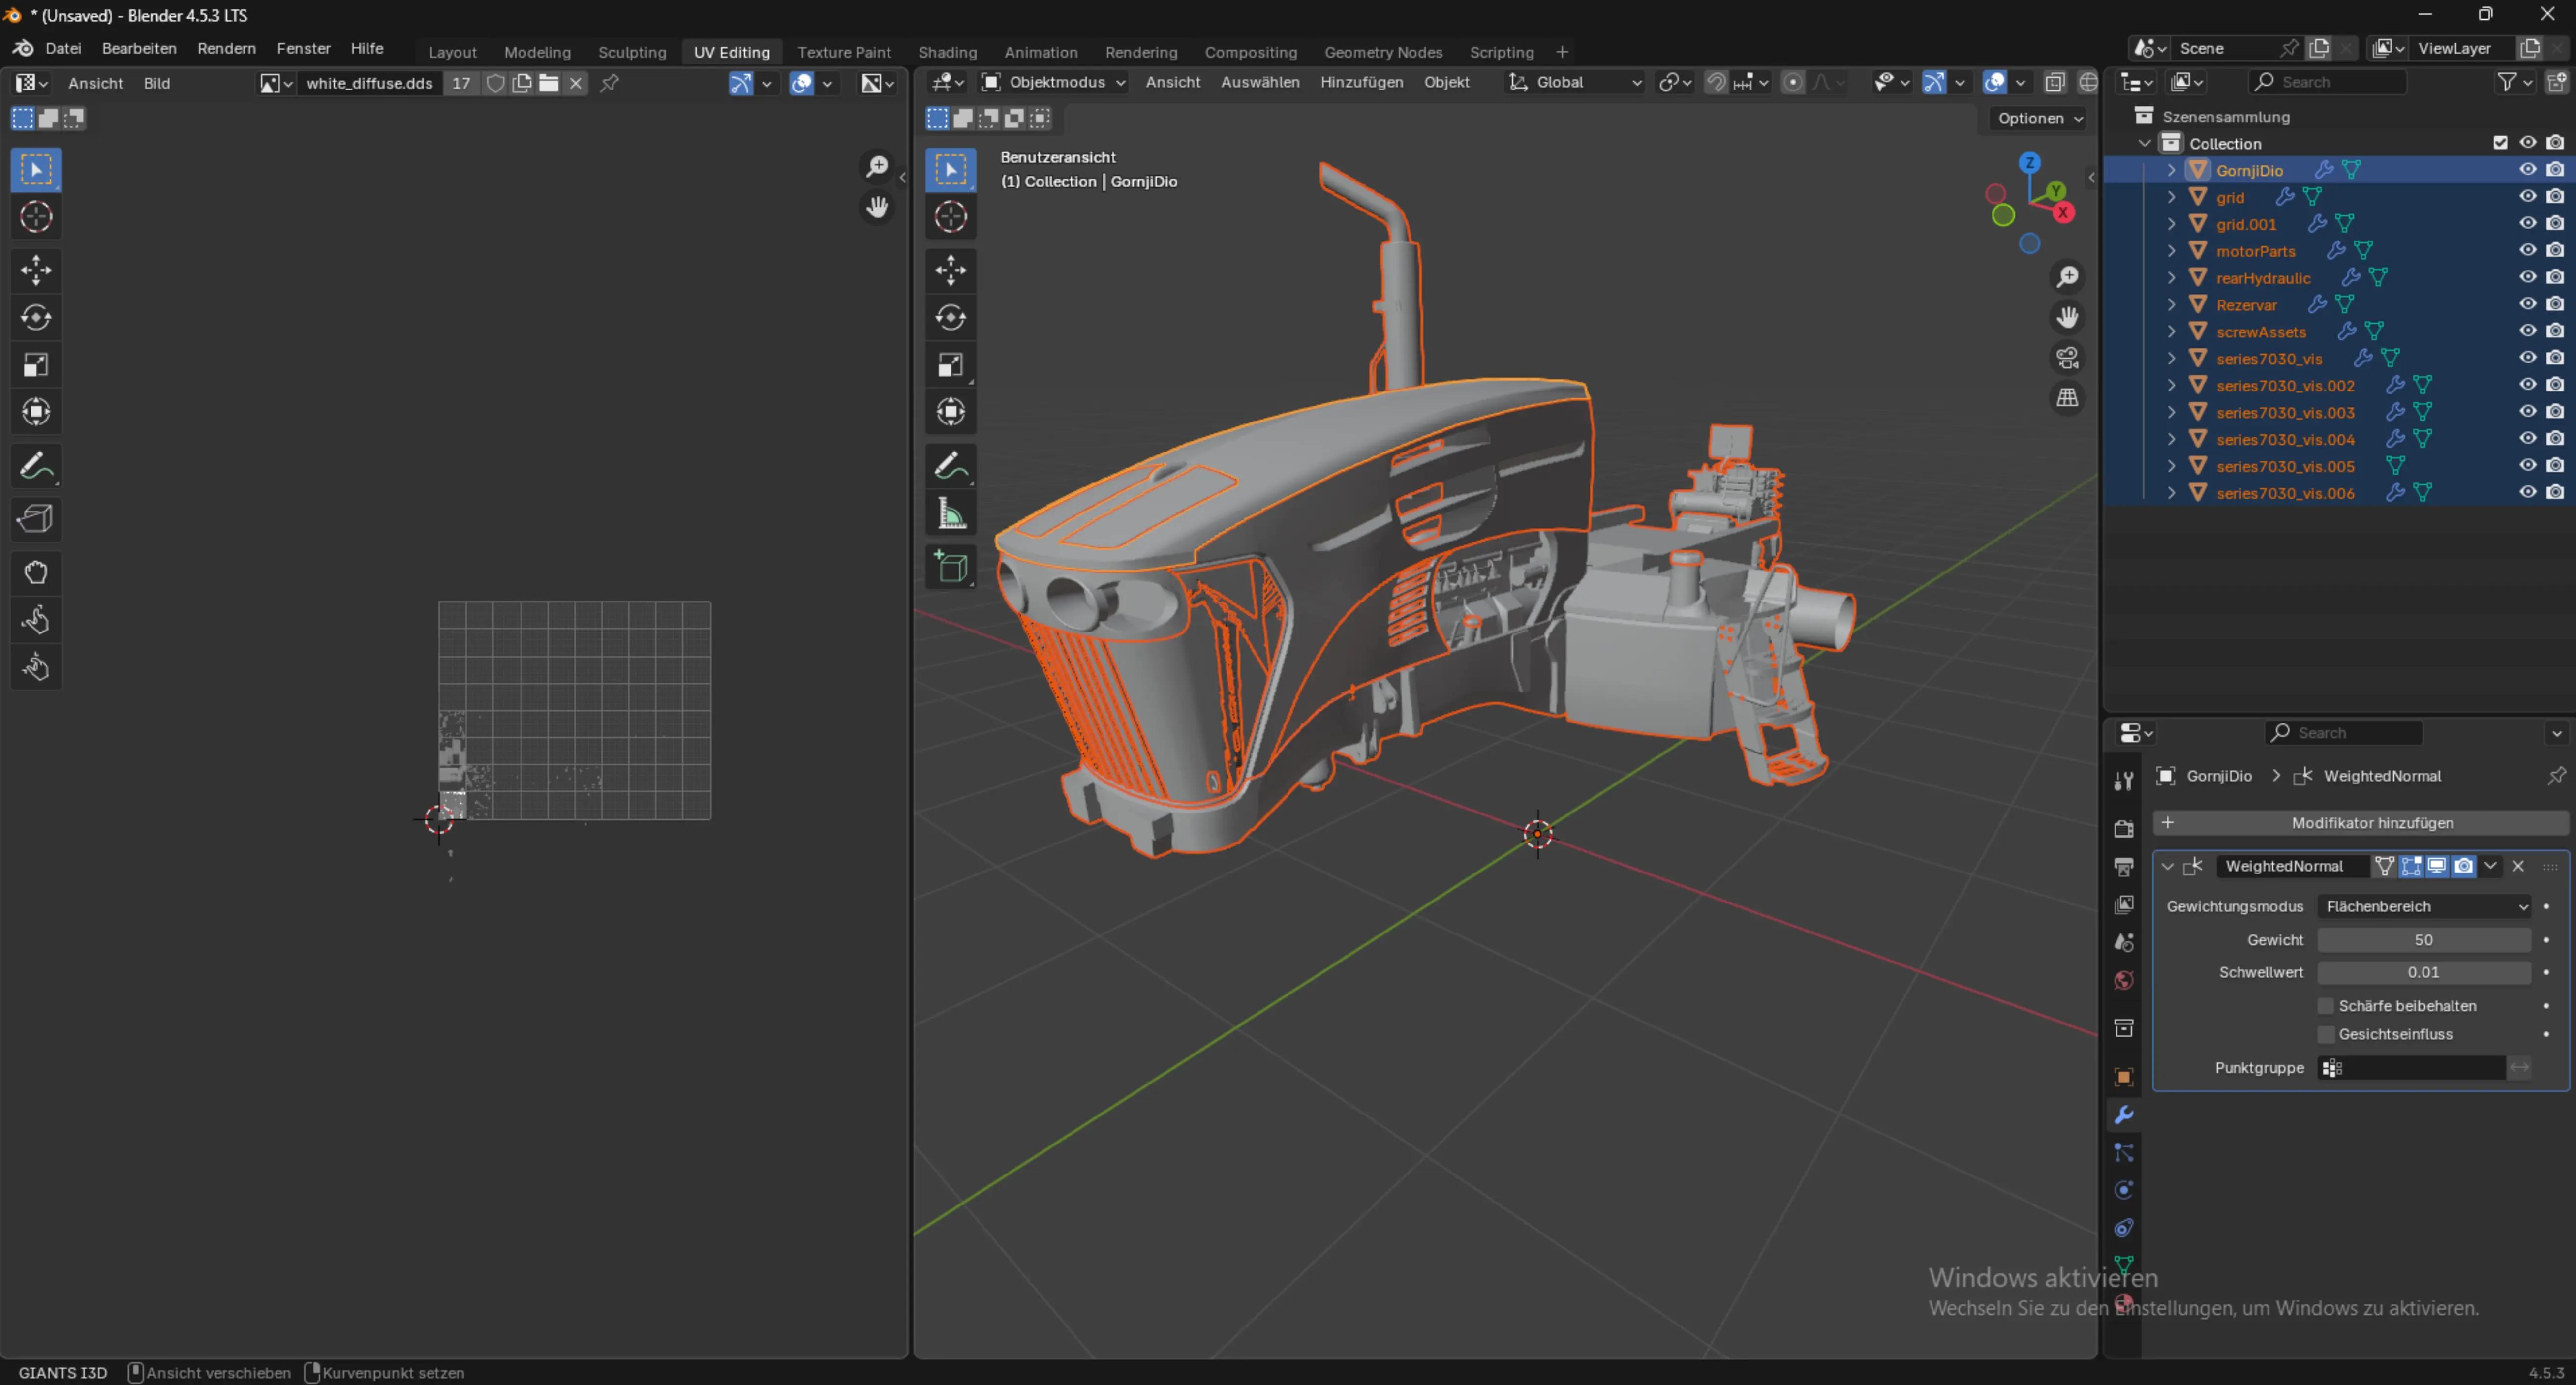Select the Move tool in the 3D viewport toolbar
2576x1385 pixels.
(950, 270)
